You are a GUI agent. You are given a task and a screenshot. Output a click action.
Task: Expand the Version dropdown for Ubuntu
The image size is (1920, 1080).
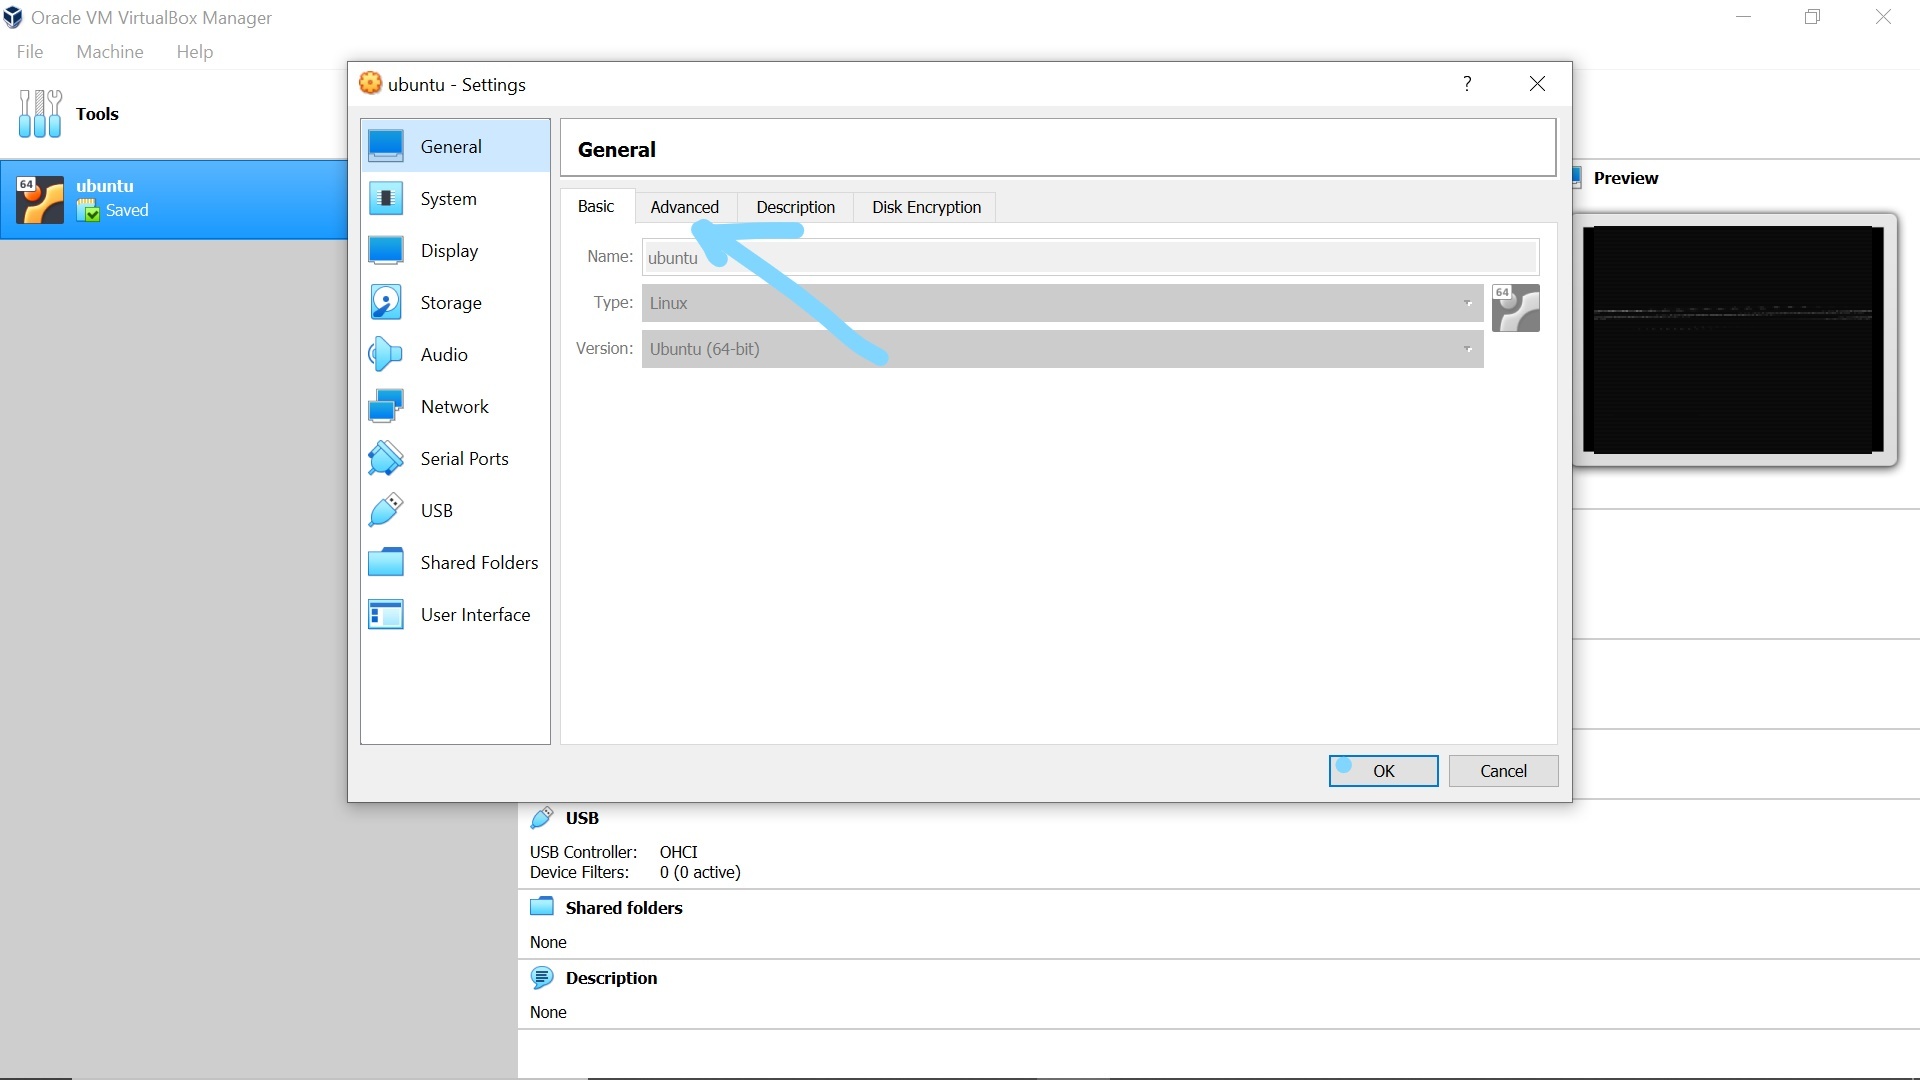click(x=1468, y=348)
